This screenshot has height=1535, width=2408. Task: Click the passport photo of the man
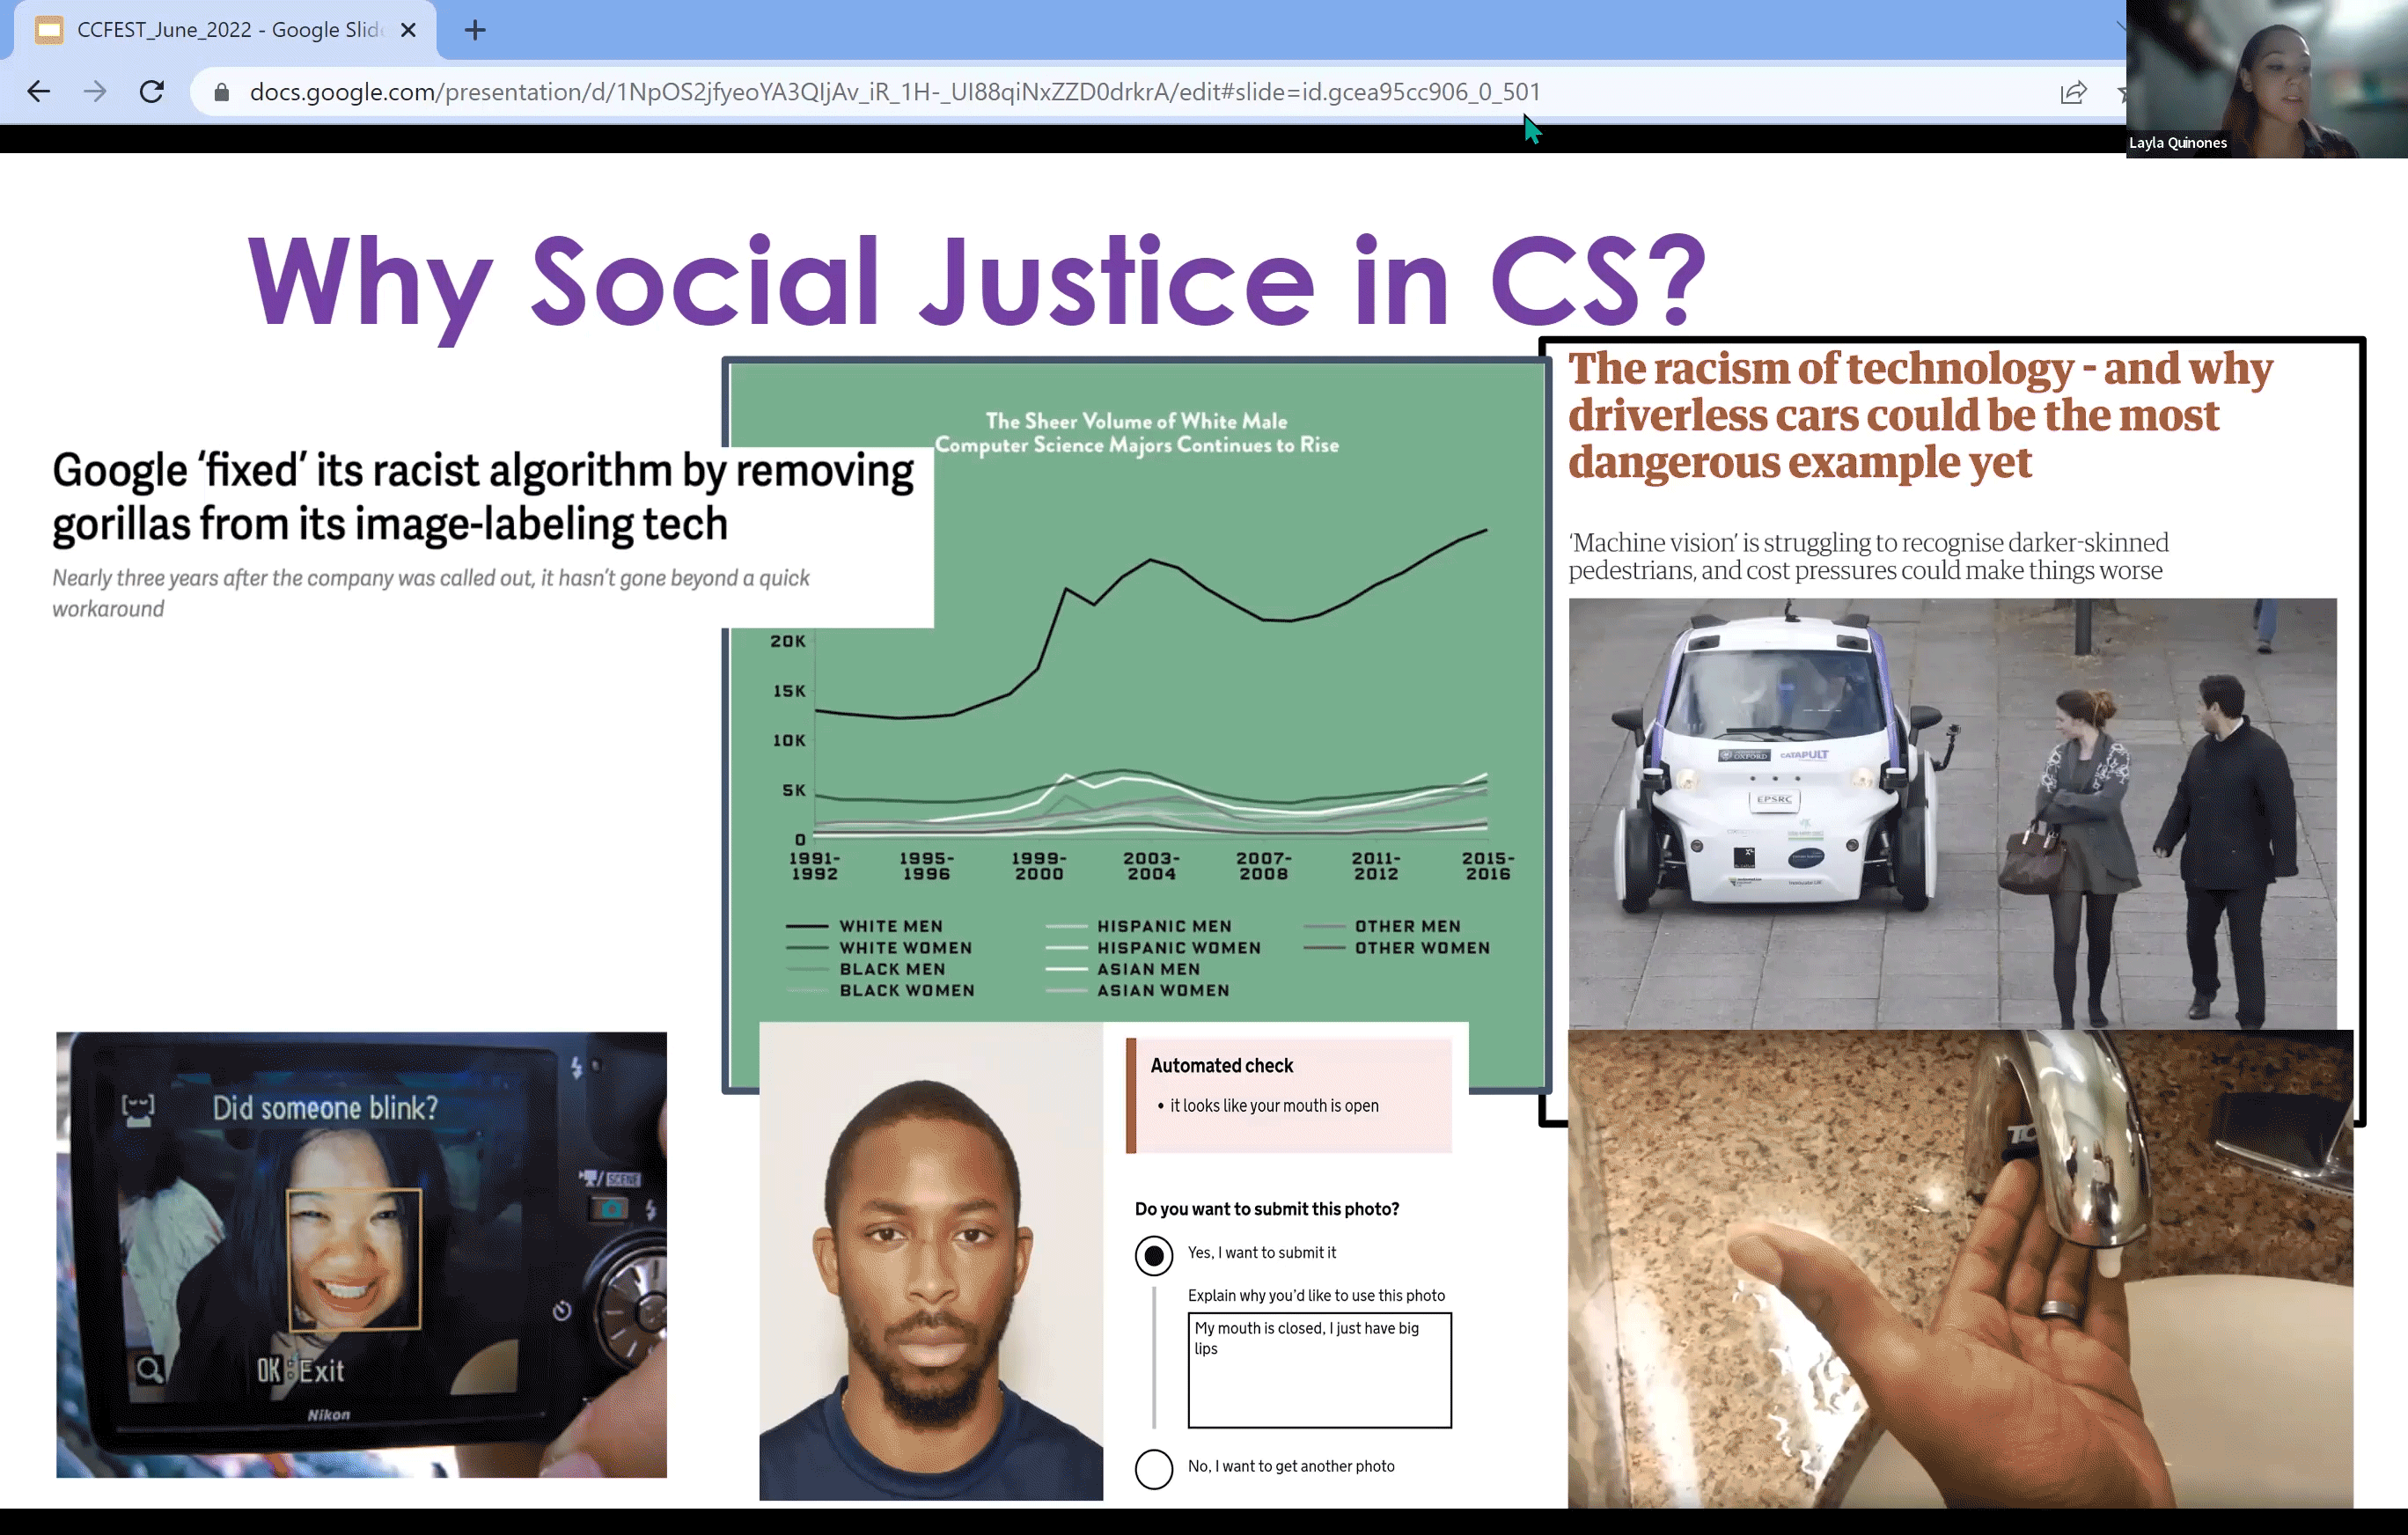click(x=931, y=1260)
